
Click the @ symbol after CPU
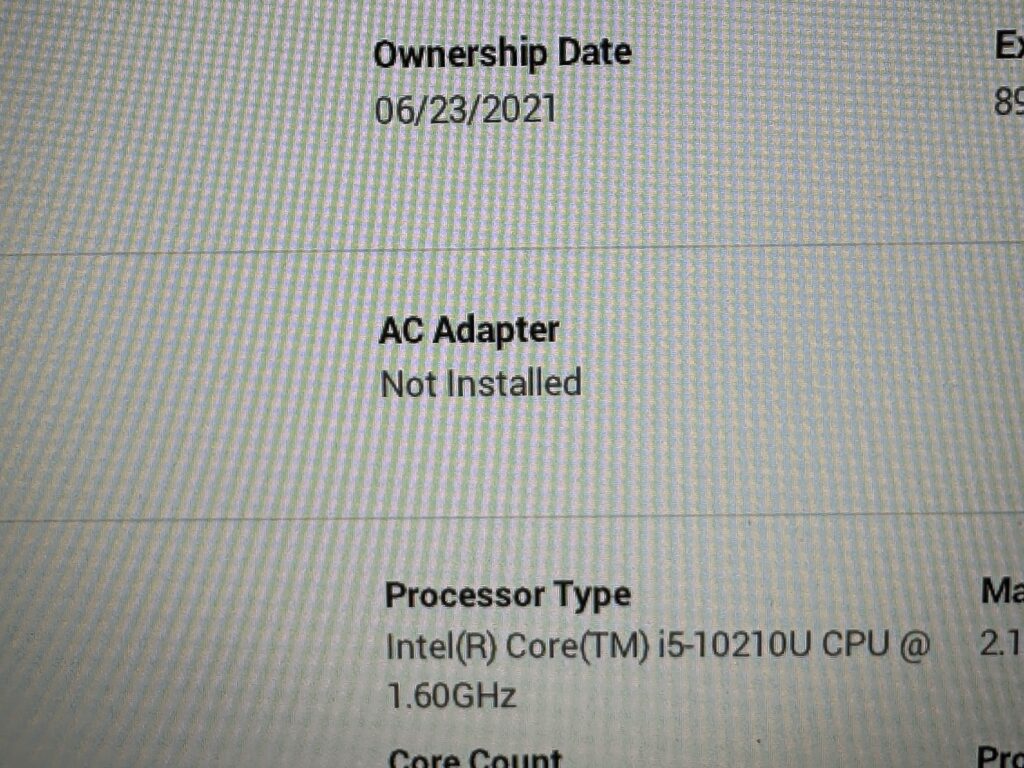[x=913, y=646]
